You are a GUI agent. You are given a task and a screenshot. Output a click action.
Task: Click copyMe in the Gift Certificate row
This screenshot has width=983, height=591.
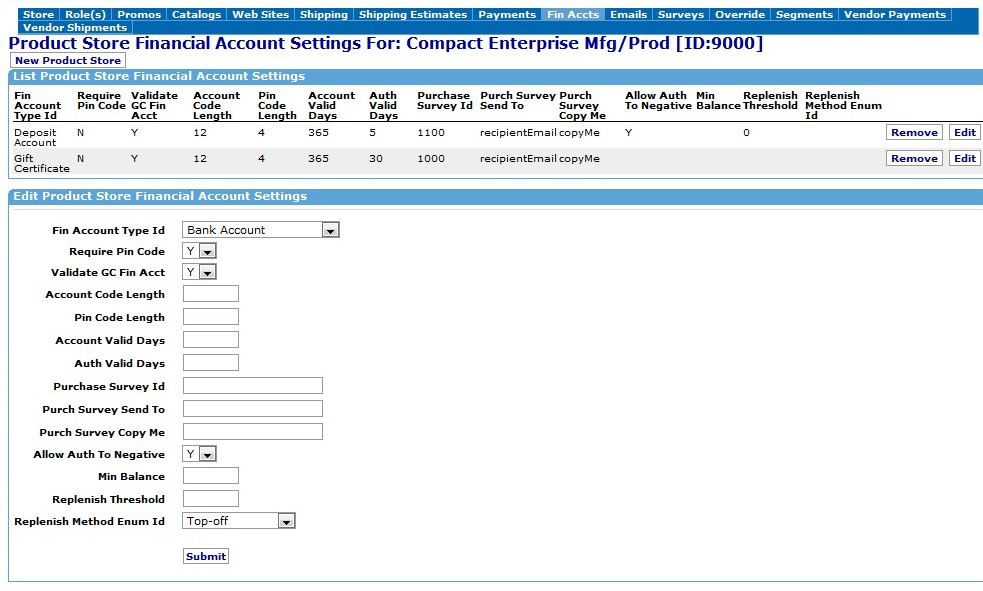click(579, 159)
